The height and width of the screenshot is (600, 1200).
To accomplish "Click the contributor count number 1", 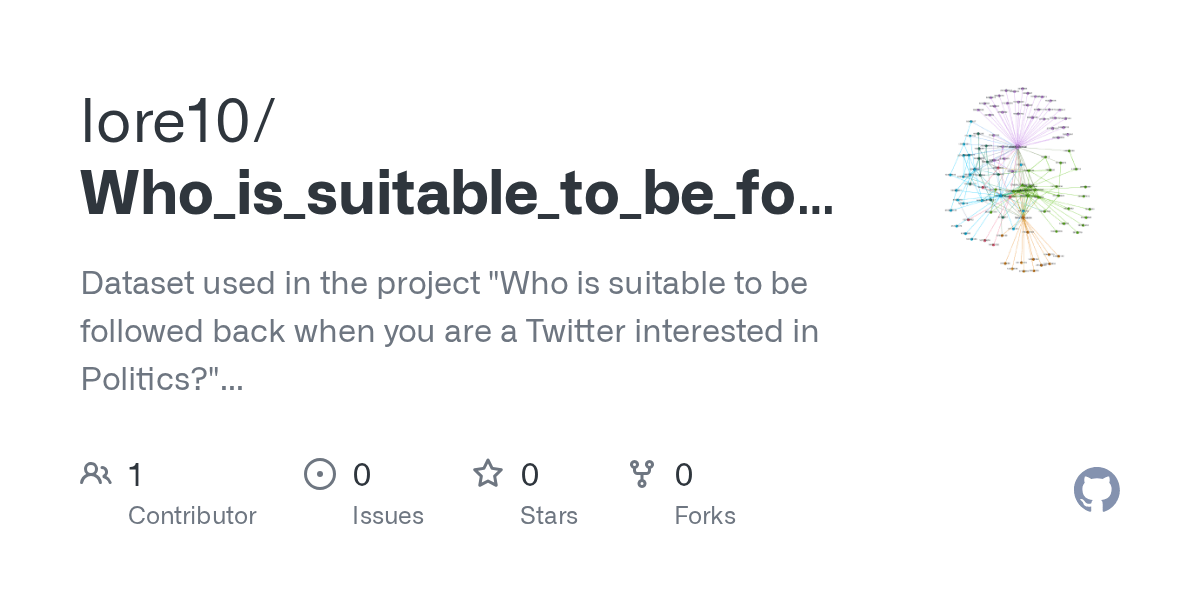I will coord(135,474).
